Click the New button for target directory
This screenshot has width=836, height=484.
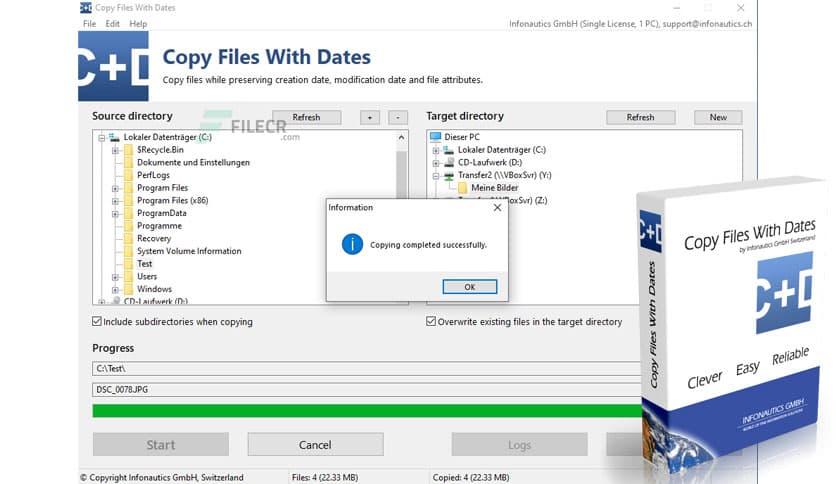(x=718, y=117)
